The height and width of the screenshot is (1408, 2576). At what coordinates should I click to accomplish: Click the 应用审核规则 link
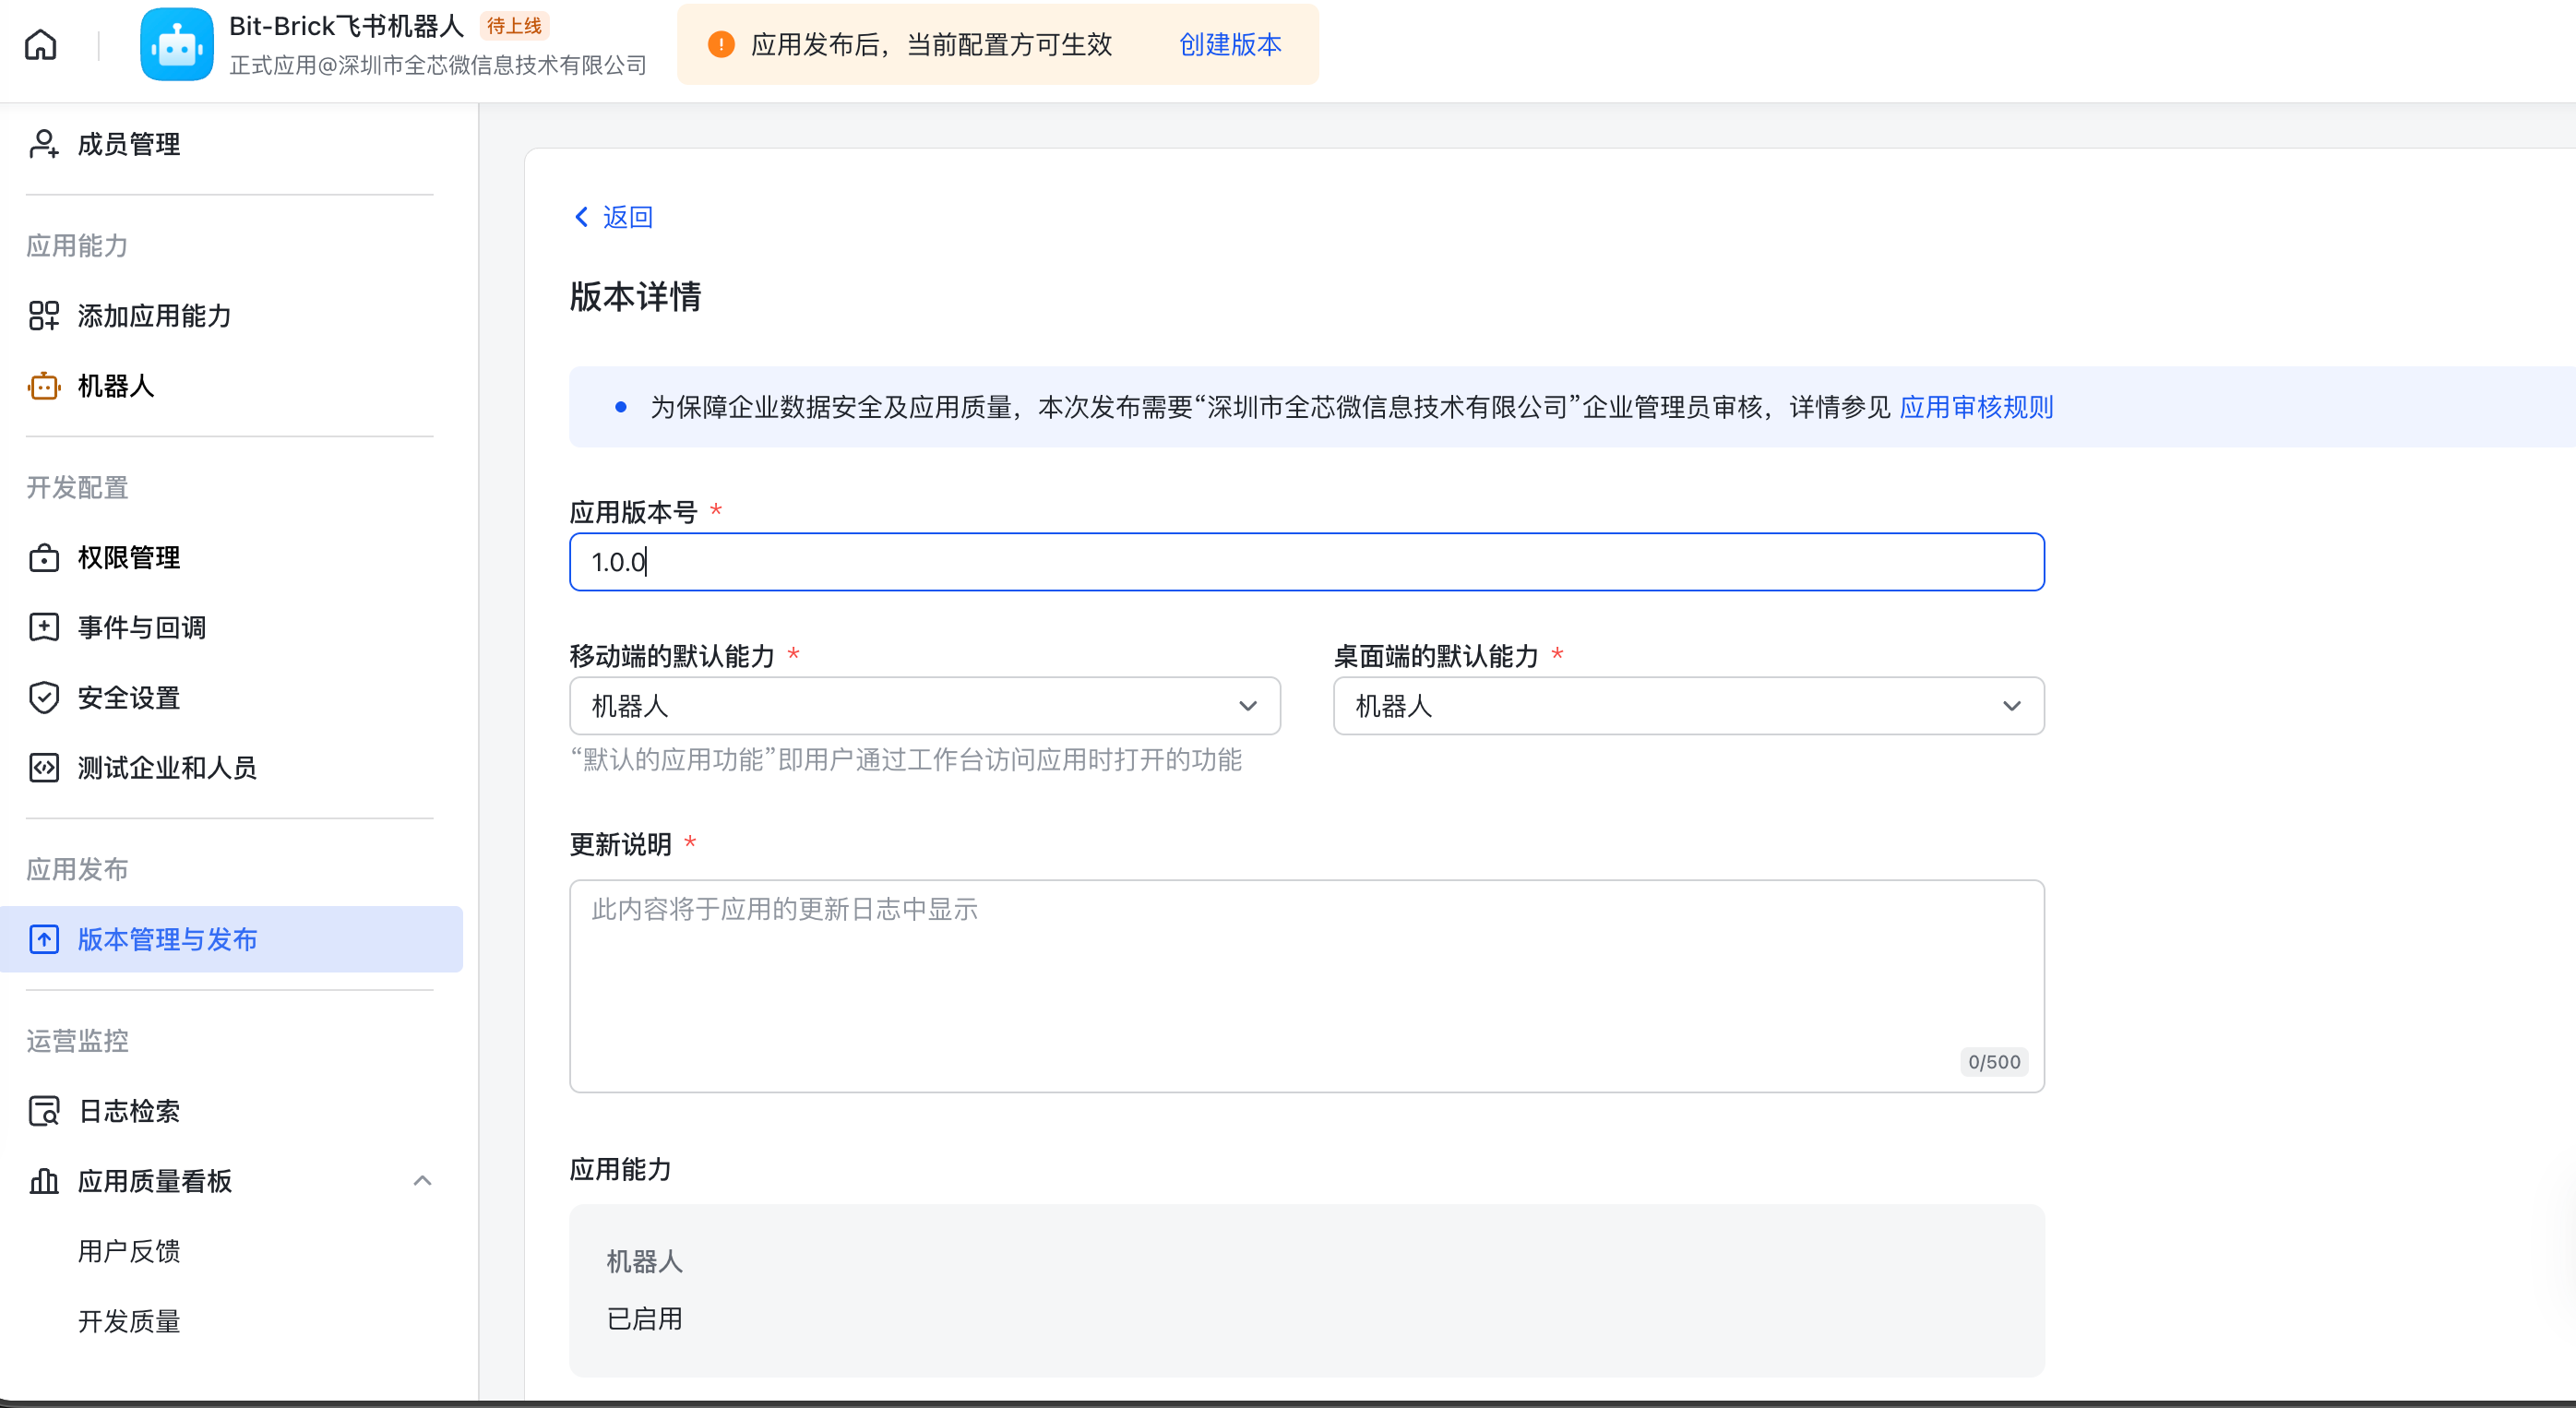point(1976,407)
